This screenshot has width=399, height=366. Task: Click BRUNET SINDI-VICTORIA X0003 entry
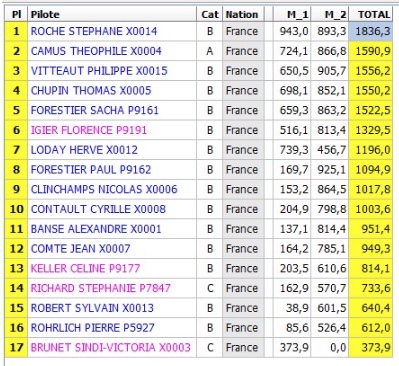111,347
